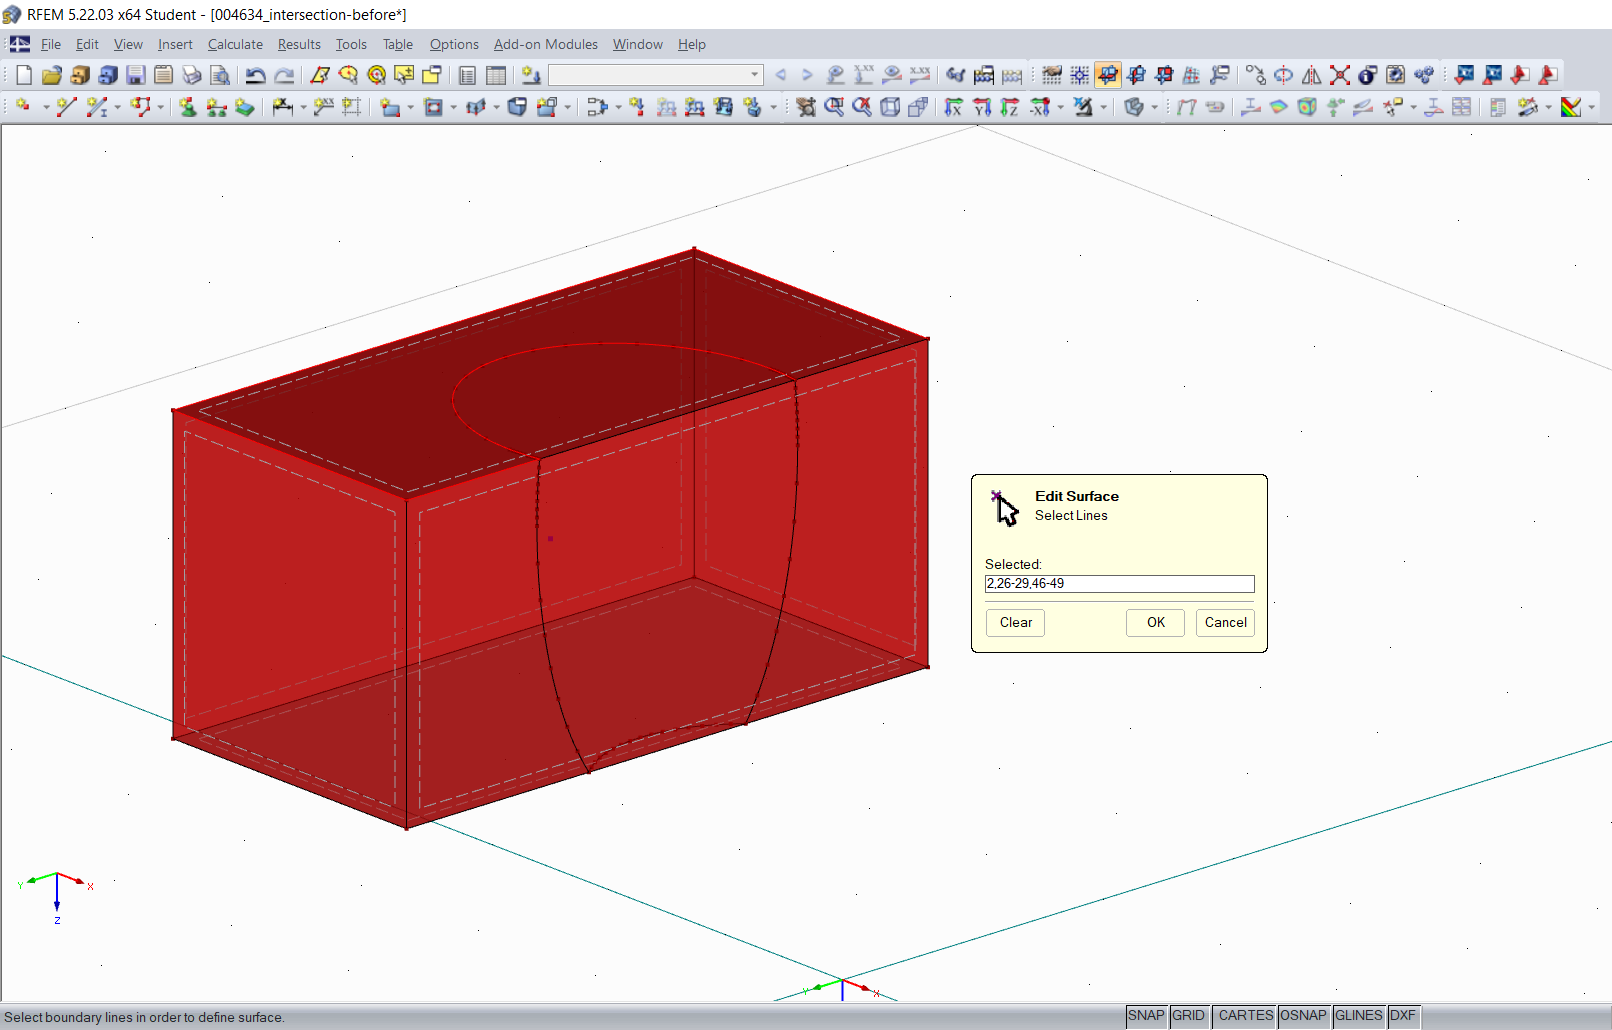Select the New Member tool
The image size is (1612, 1030).
pos(96,107)
